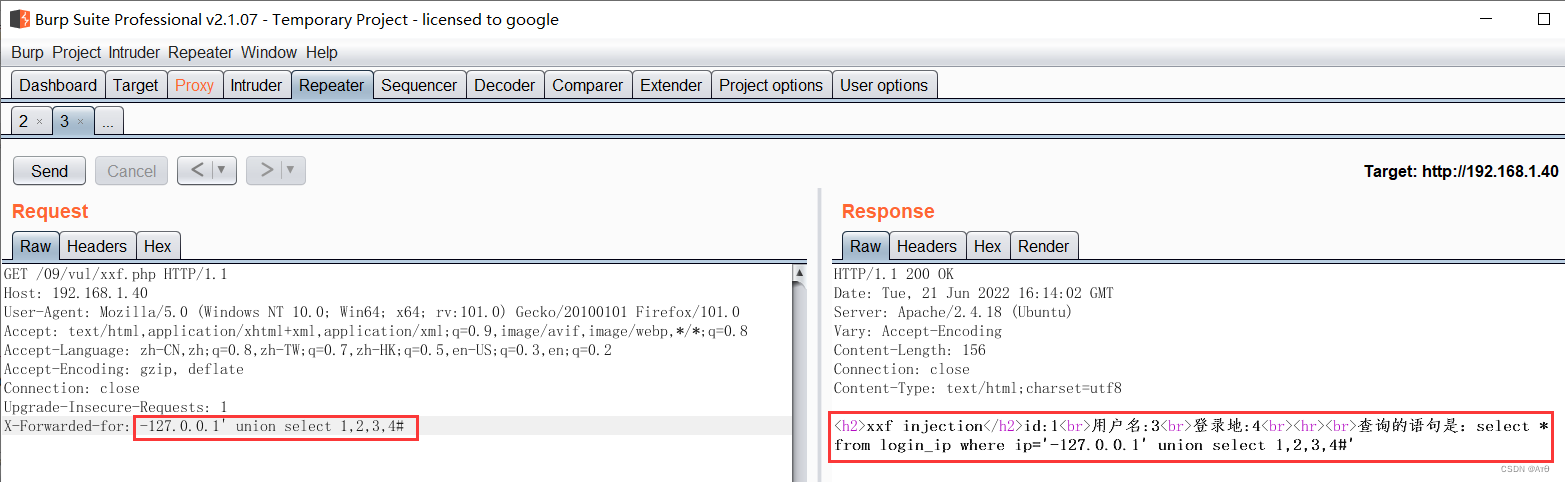Viewport: 1565px width, 482px height.
Task: Click the Host: 192.168.1.40 header line
Action: click(x=76, y=293)
